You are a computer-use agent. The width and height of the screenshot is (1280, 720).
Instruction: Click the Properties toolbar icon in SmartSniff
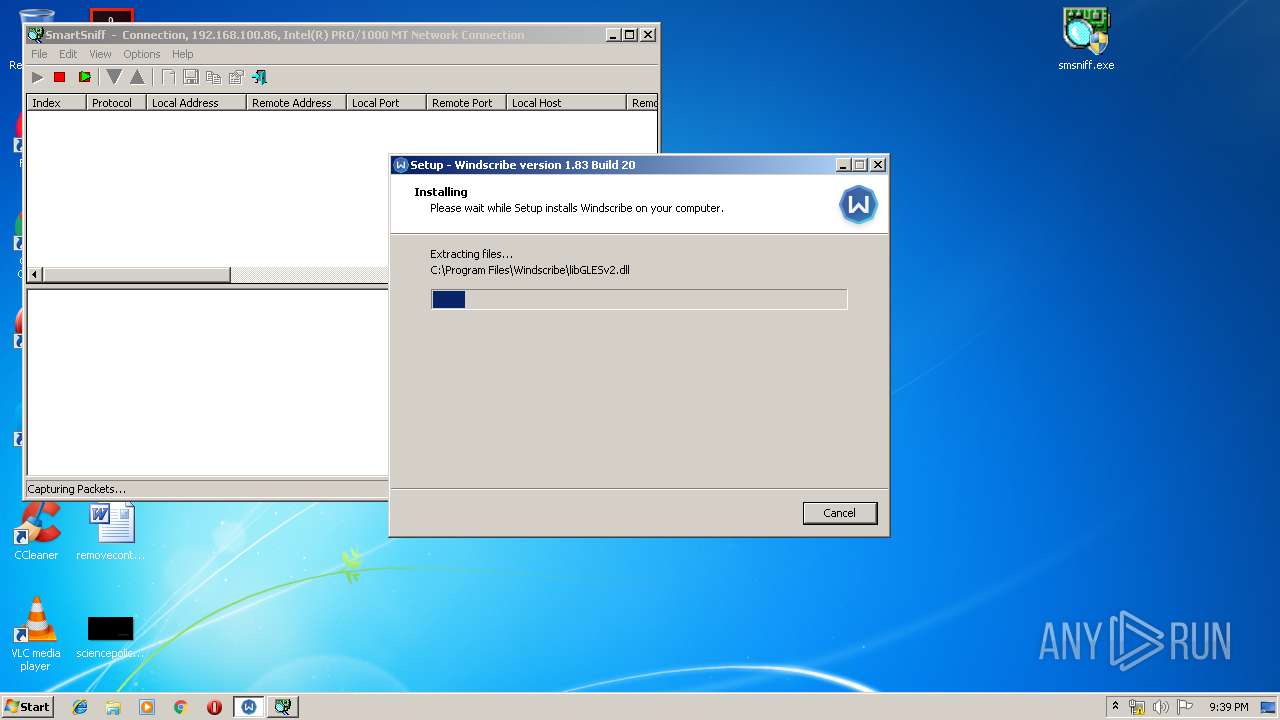pyautogui.click(x=236, y=77)
